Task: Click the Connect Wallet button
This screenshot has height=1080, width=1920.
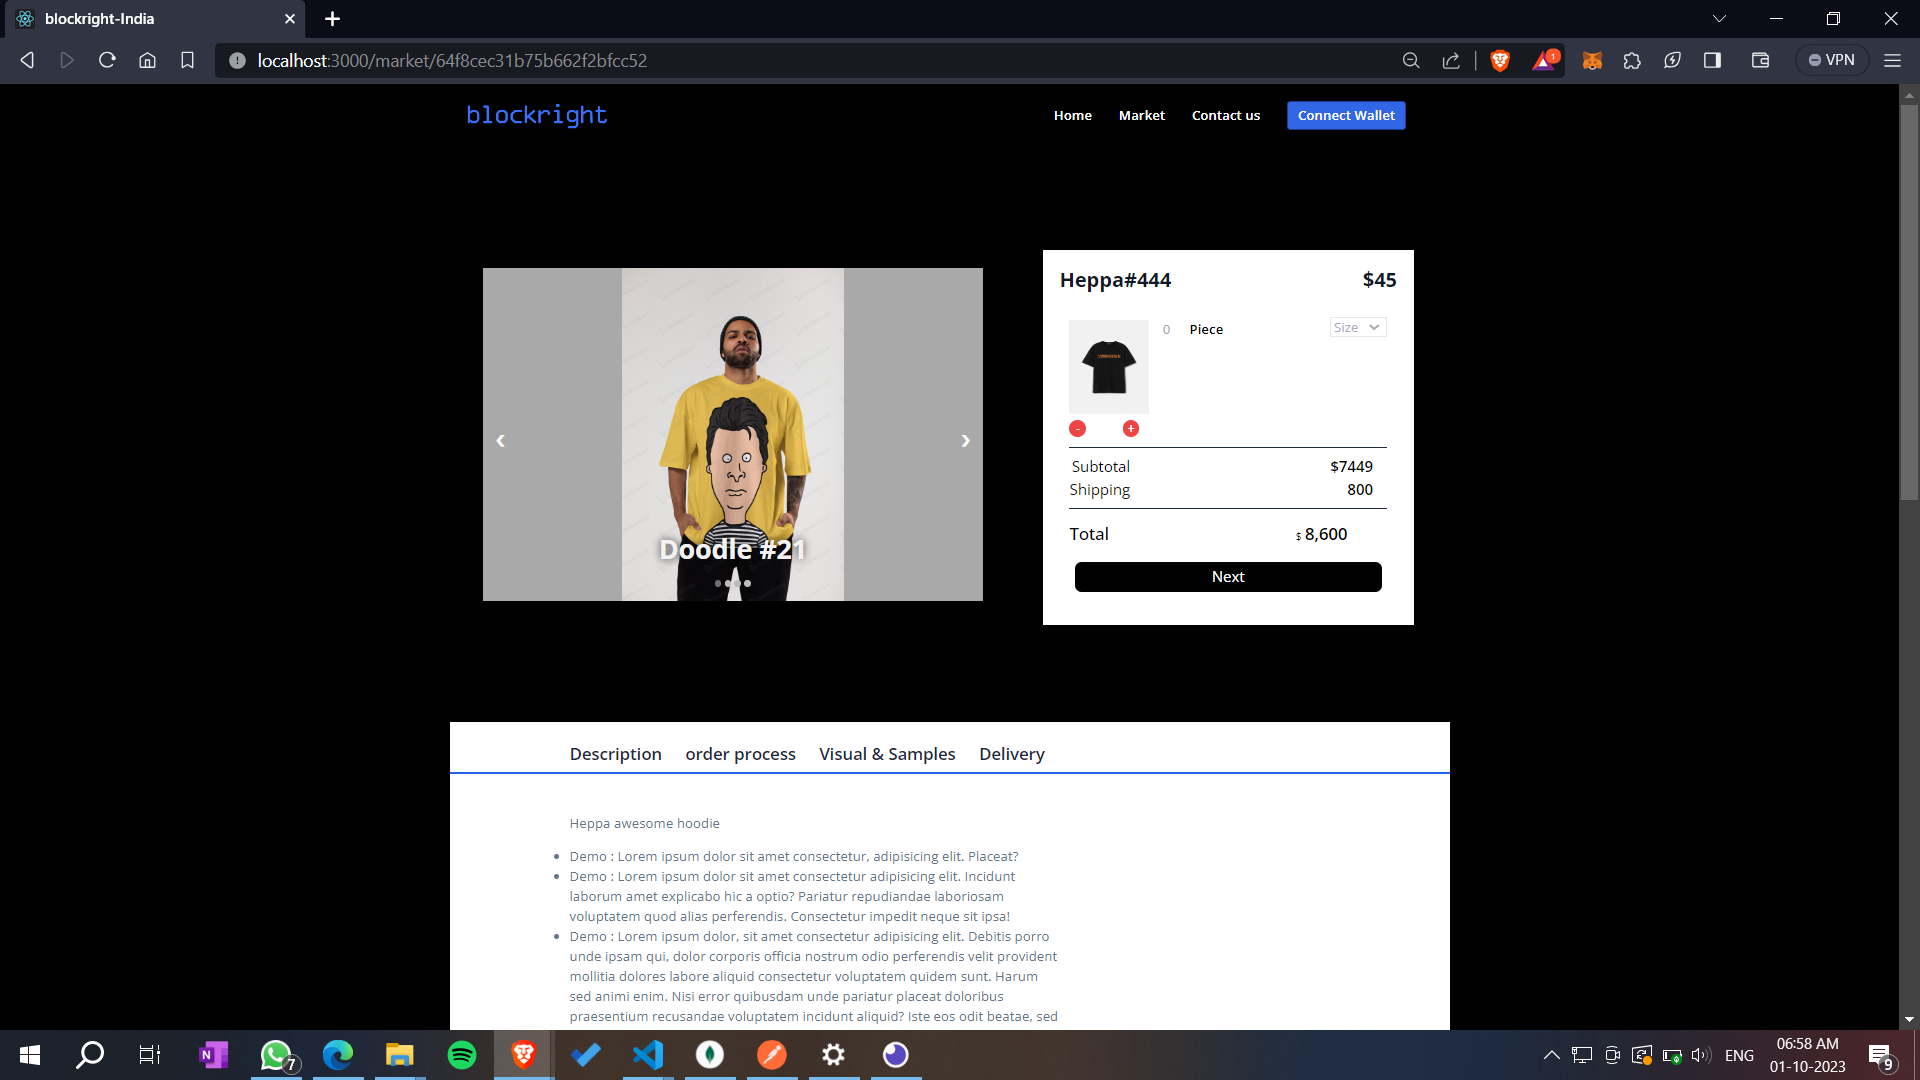Action: tap(1346, 116)
